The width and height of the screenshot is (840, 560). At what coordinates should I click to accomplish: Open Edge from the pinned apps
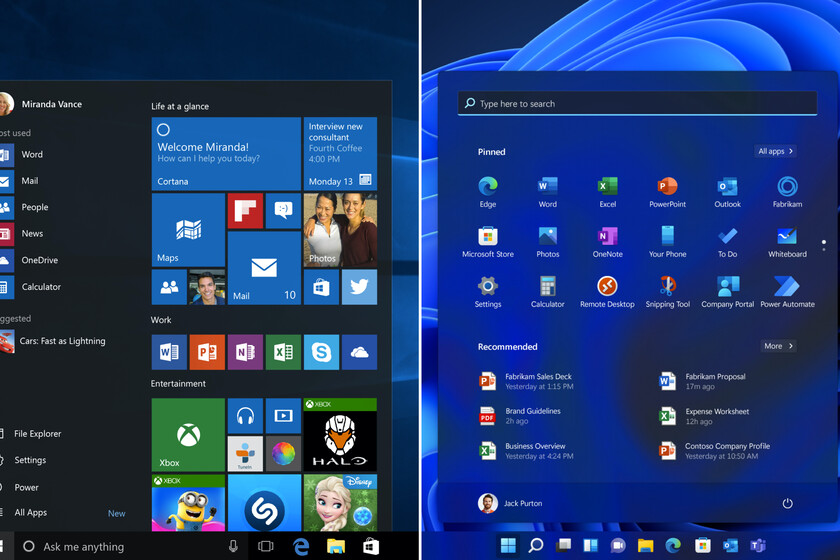click(487, 188)
